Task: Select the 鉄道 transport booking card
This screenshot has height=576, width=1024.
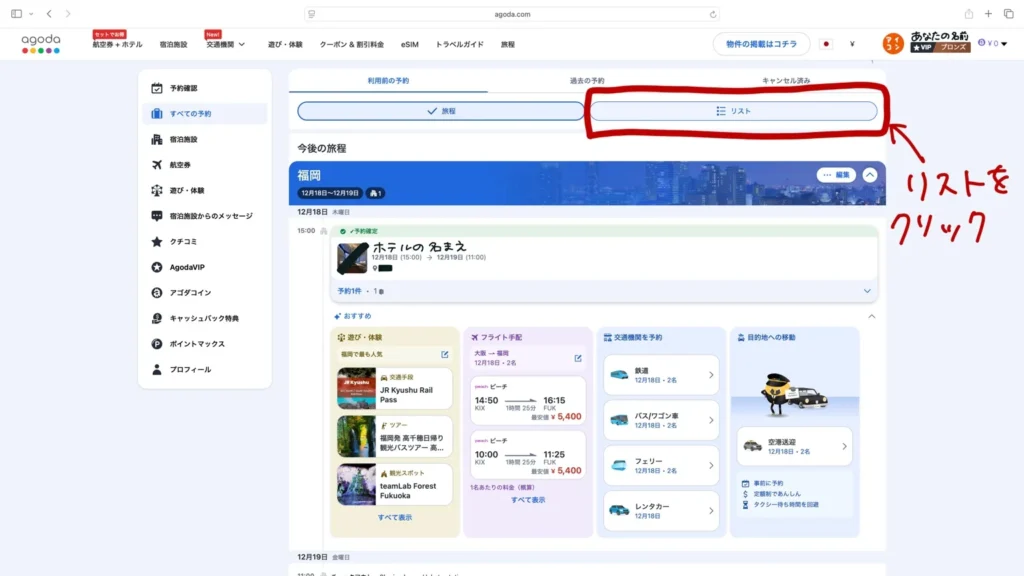Action: pyautogui.click(x=661, y=375)
